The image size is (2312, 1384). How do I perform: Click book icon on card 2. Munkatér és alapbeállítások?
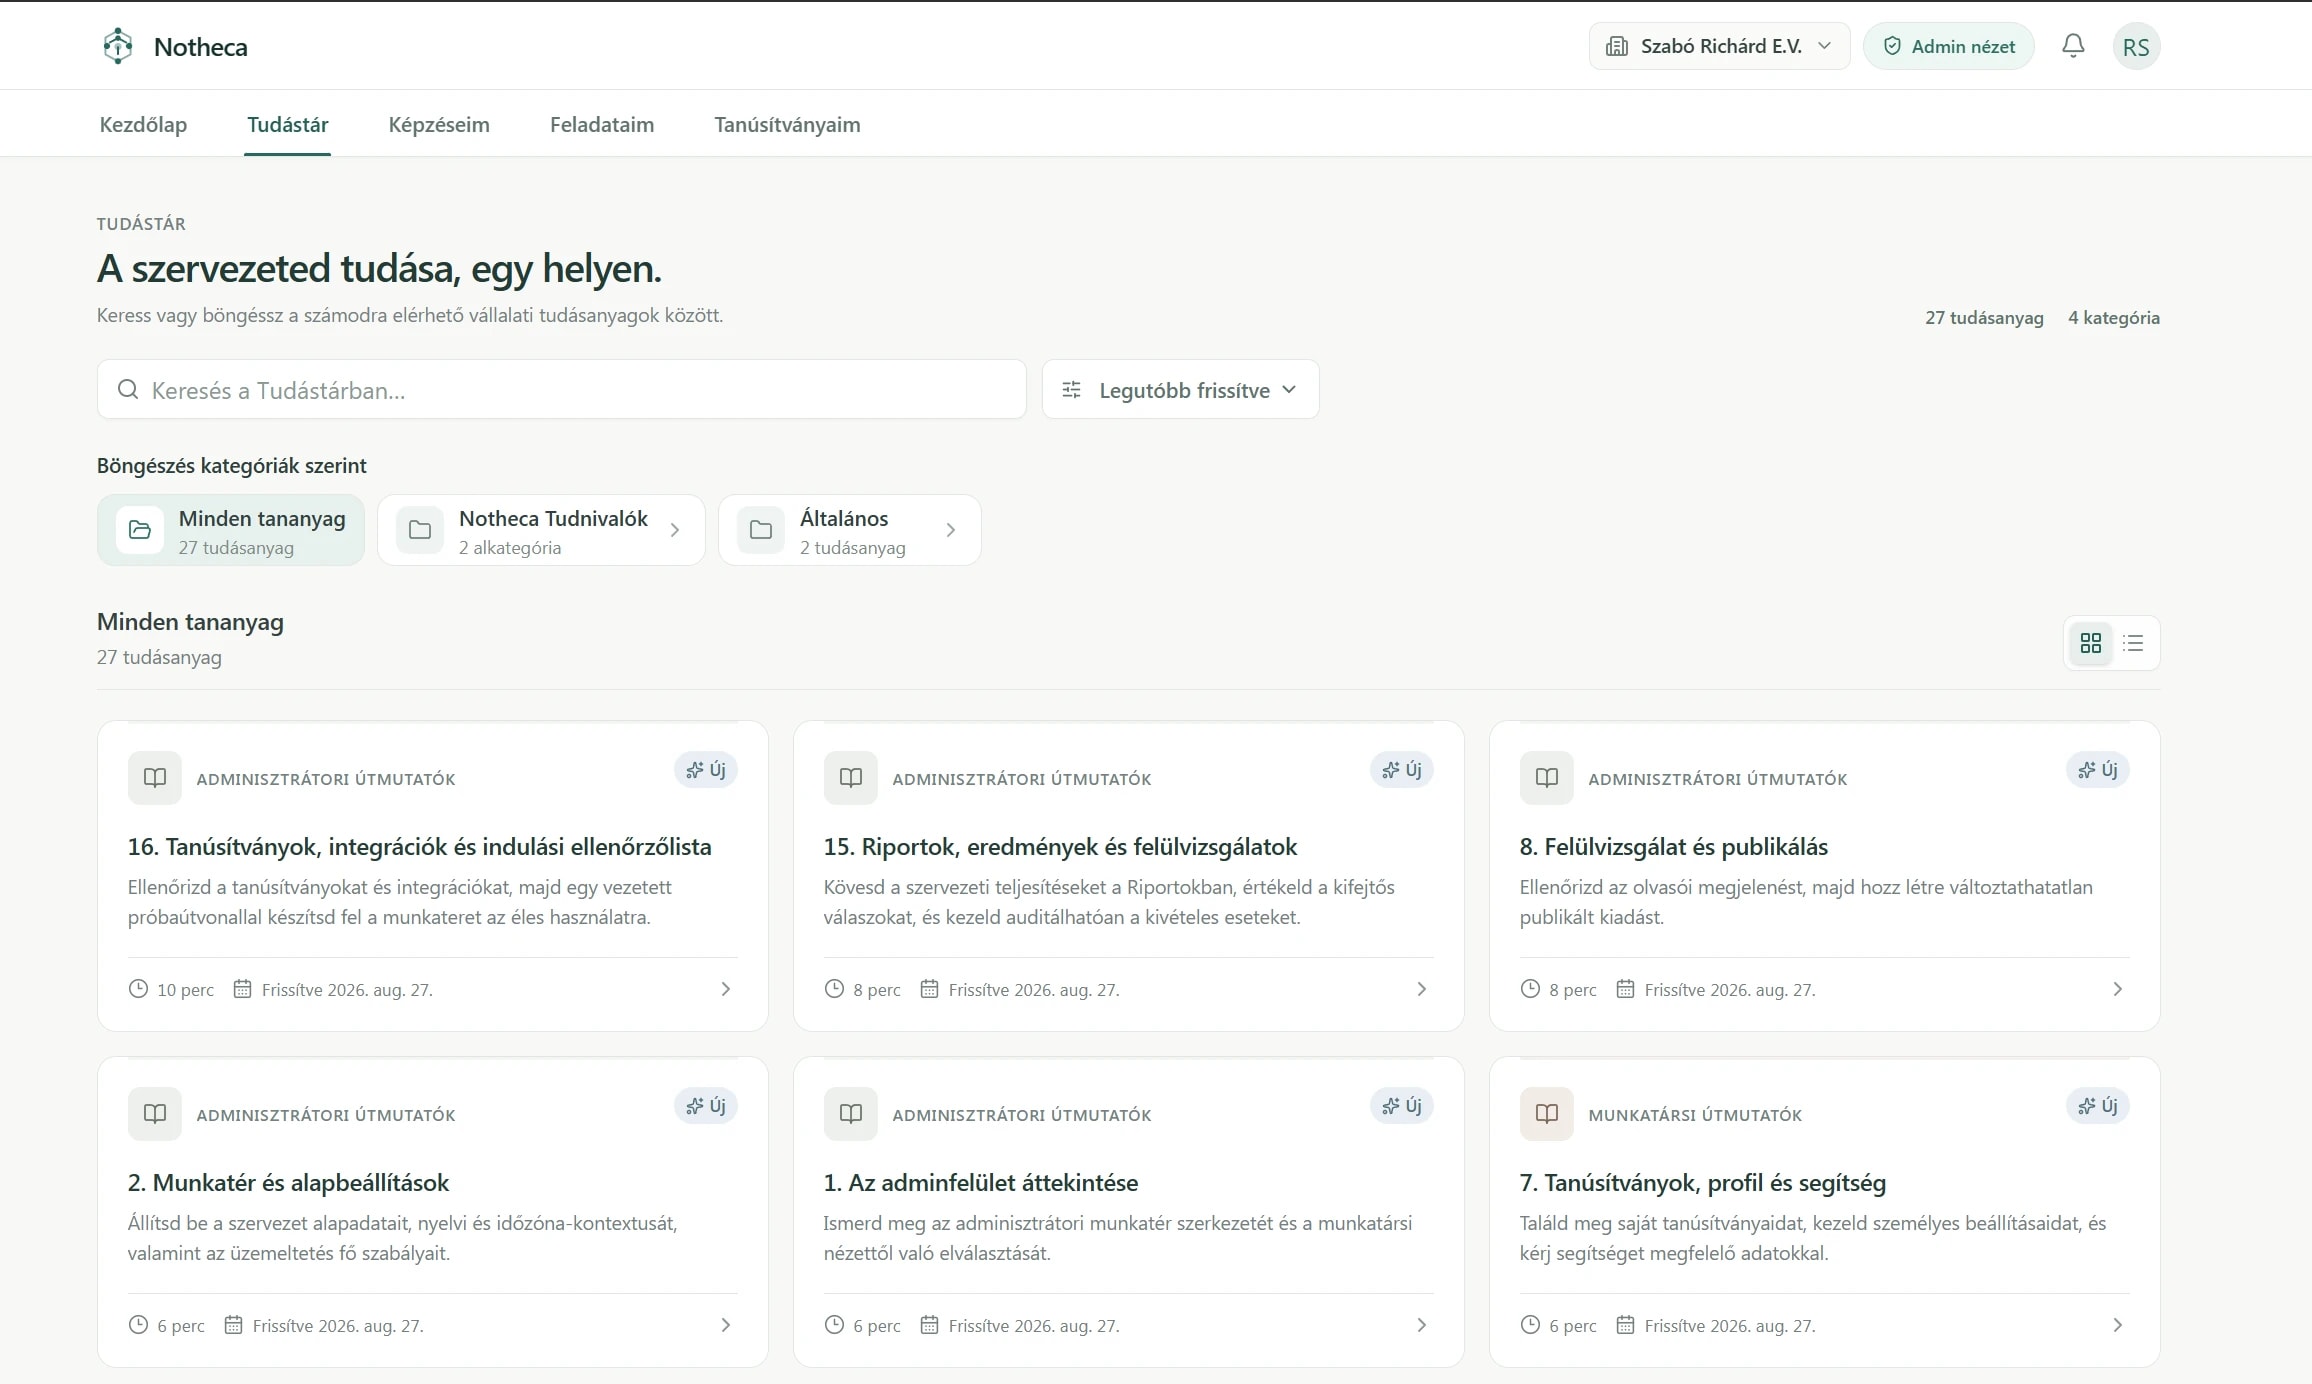click(155, 1114)
